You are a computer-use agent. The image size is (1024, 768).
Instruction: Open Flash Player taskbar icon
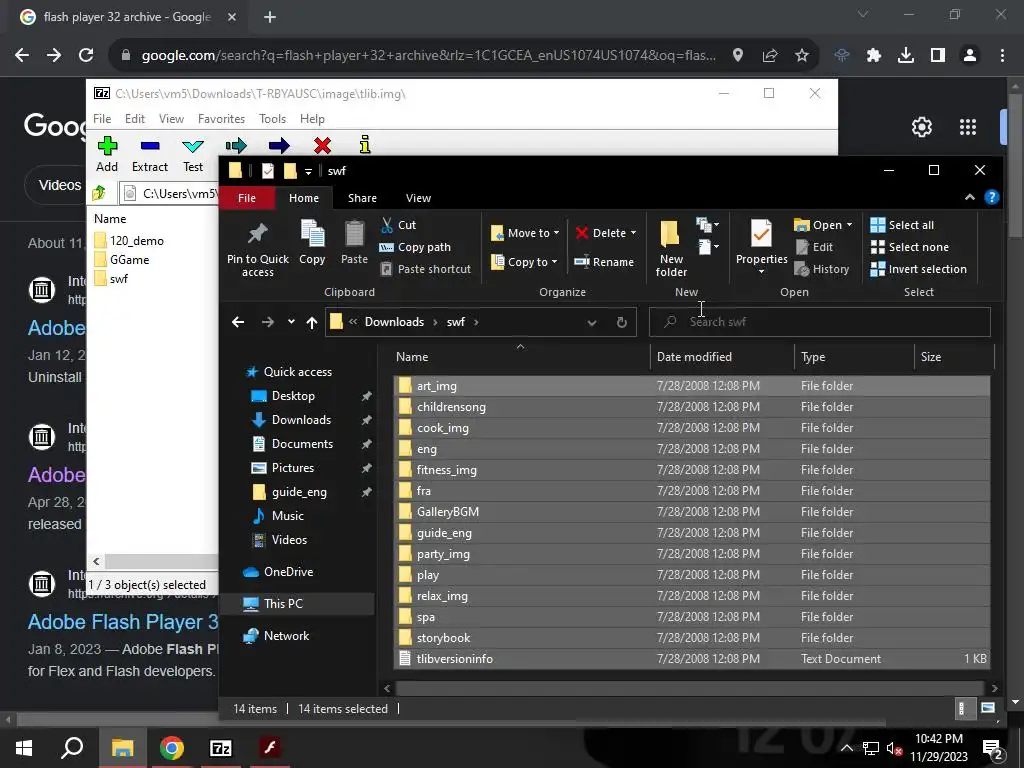point(270,748)
